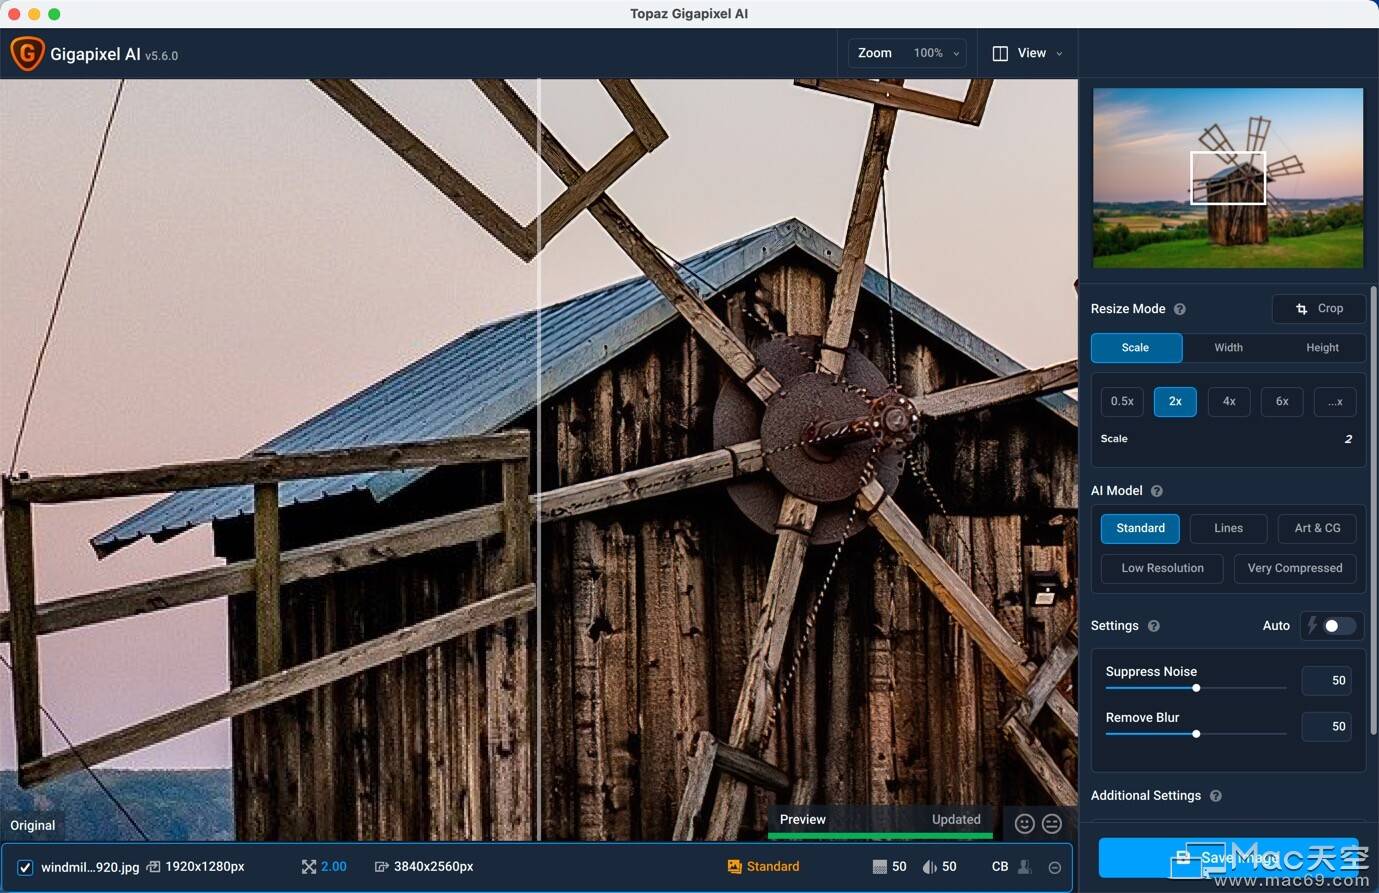
Task: Click the Additional Settings help icon
Action: (1216, 796)
